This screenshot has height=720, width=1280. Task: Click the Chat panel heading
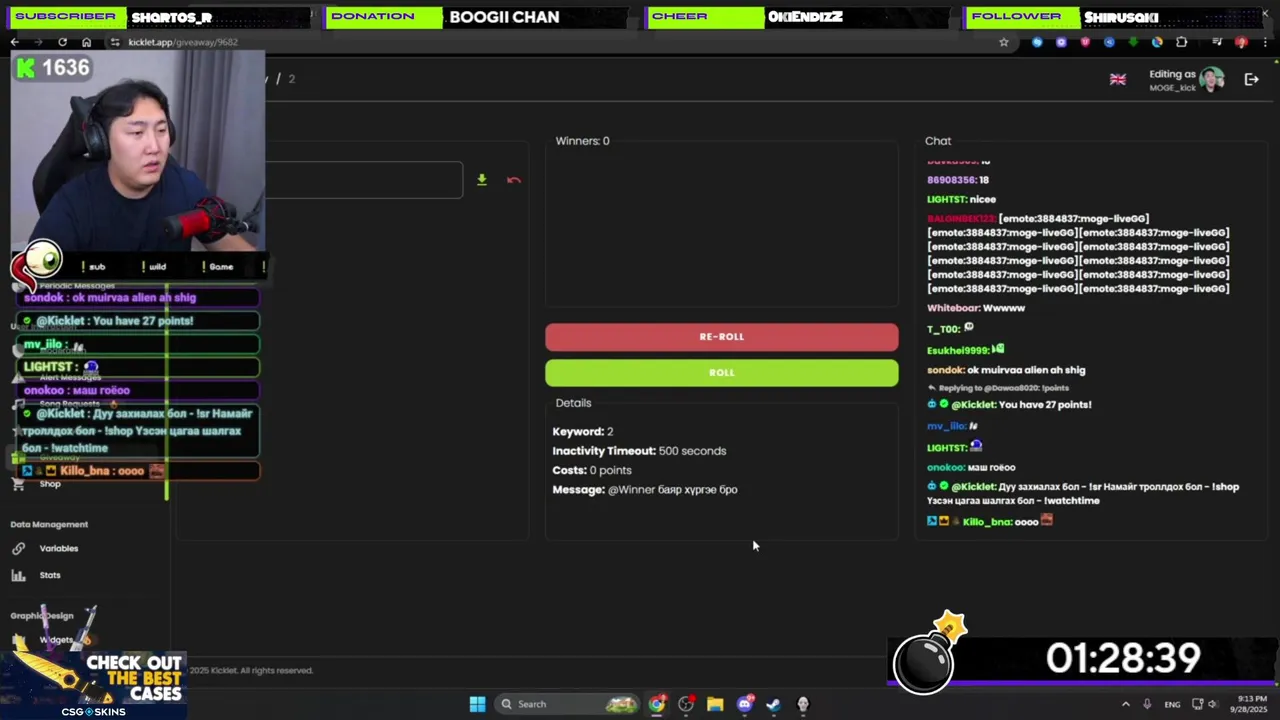tap(938, 141)
